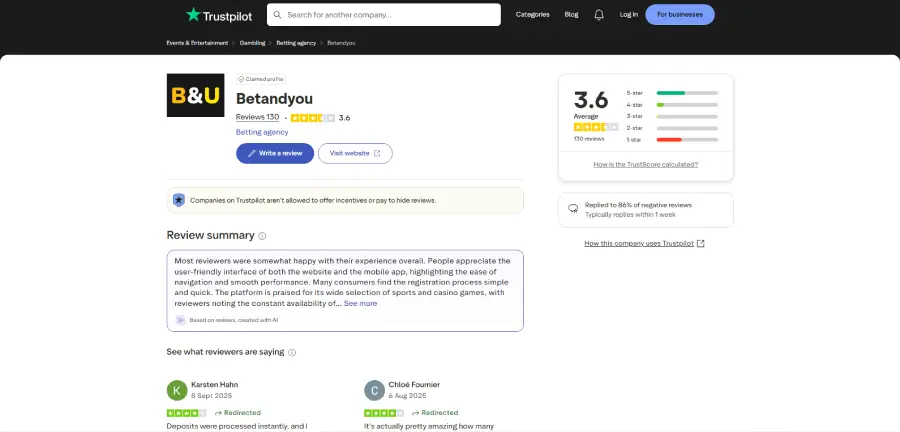Open Reviews 130 link

click(258, 118)
